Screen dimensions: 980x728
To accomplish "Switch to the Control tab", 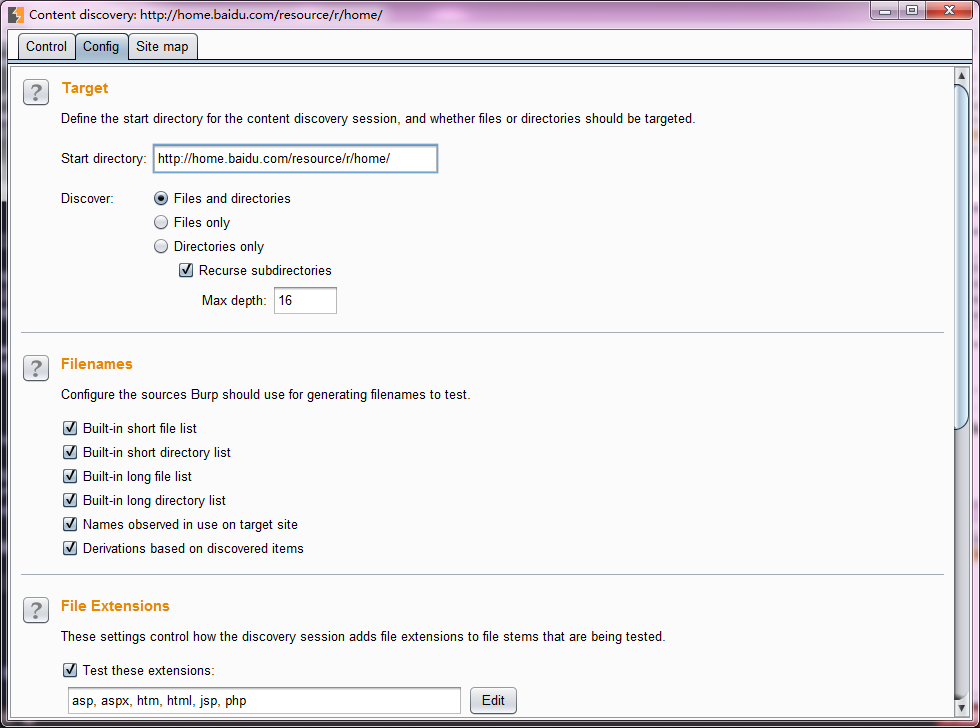I will tap(47, 47).
